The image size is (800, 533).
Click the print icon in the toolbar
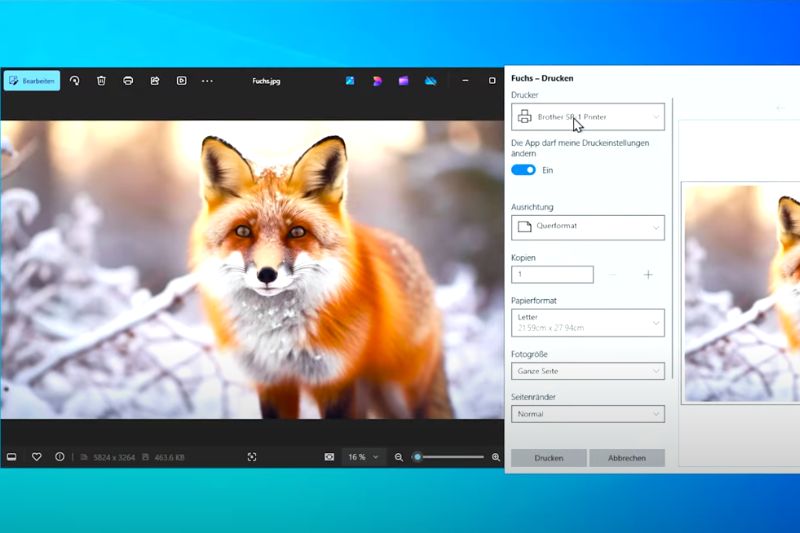click(x=128, y=81)
